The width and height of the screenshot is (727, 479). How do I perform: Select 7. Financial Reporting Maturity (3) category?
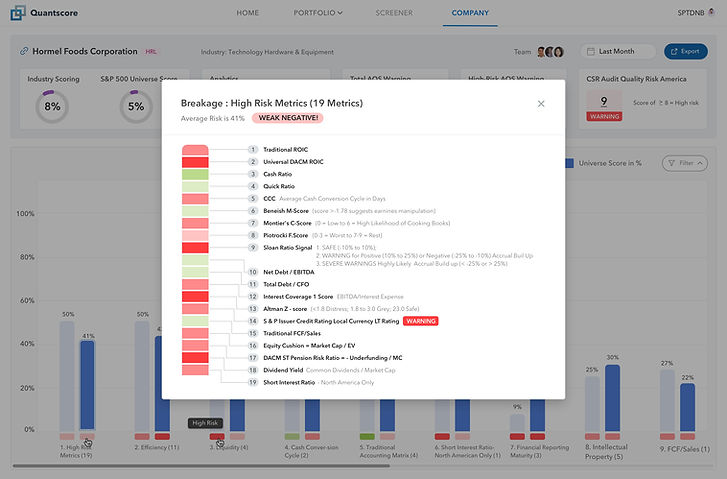click(539, 451)
